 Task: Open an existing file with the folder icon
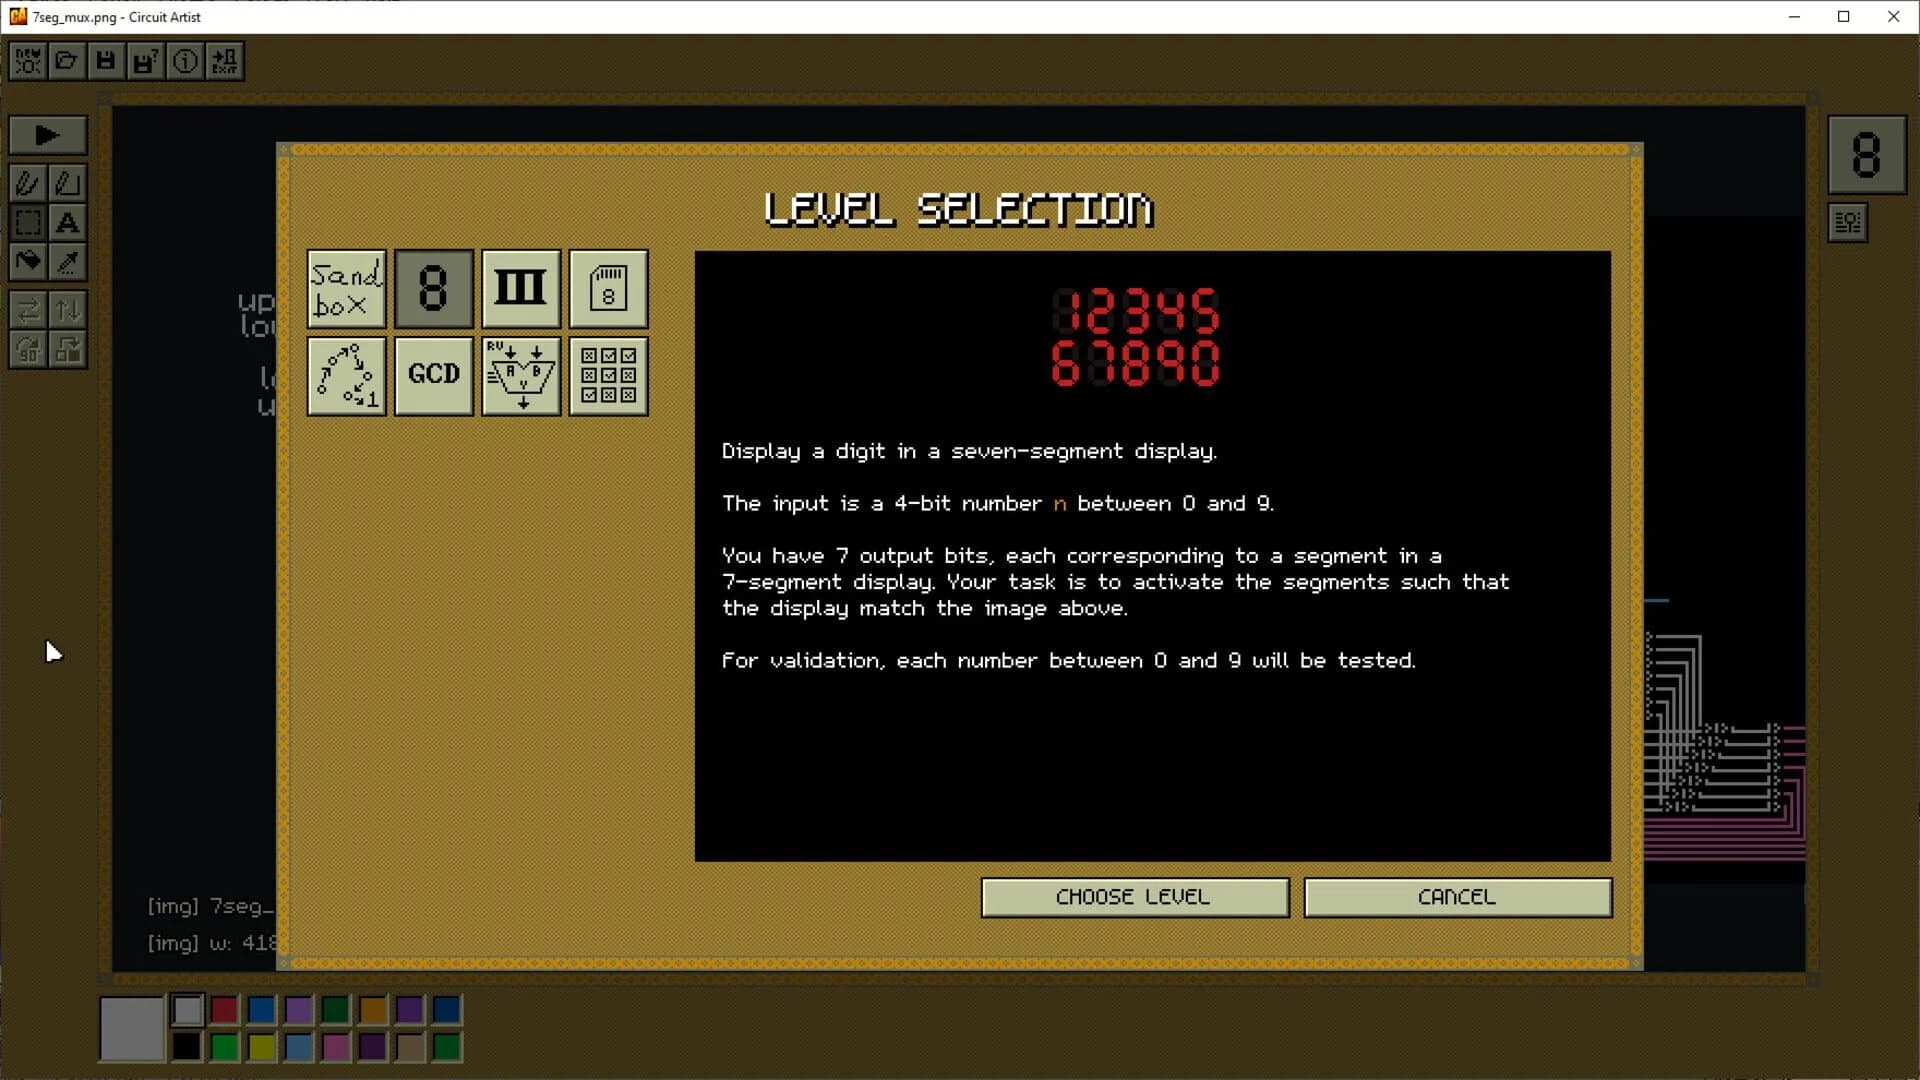pyautogui.click(x=66, y=60)
